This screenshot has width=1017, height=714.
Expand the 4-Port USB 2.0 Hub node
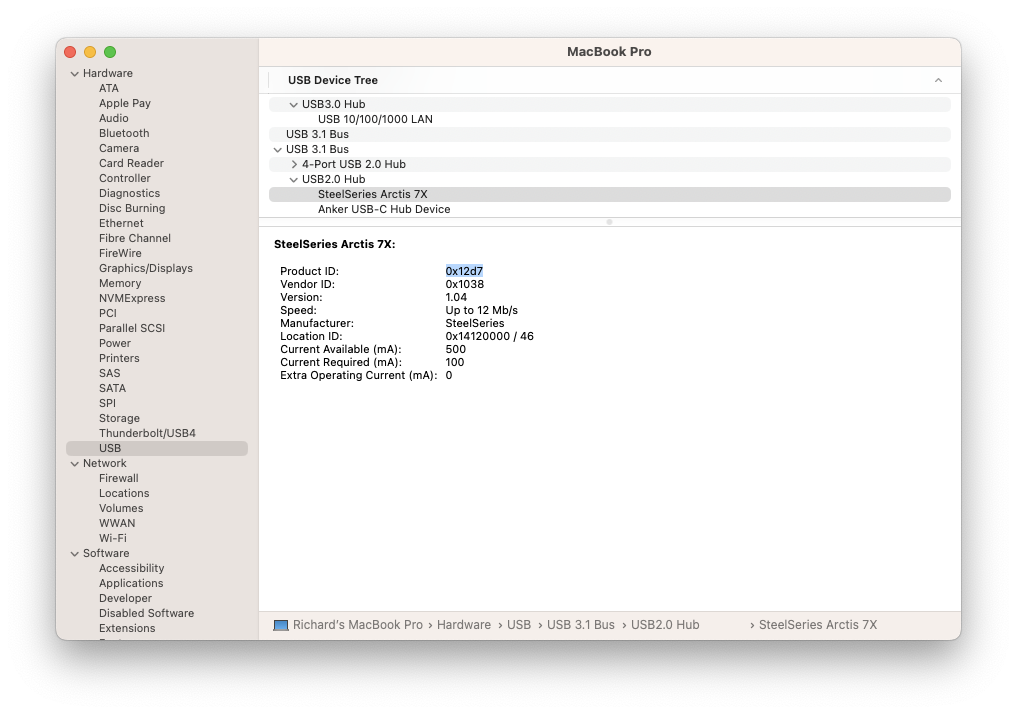294,165
